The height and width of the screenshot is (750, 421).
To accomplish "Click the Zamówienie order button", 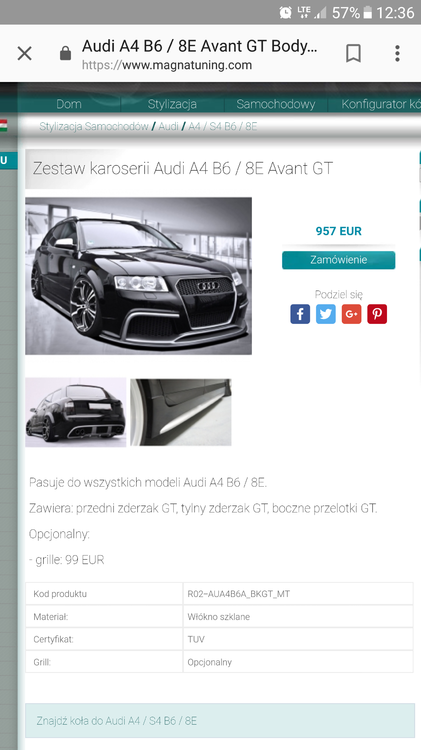I will click(339, 260).
